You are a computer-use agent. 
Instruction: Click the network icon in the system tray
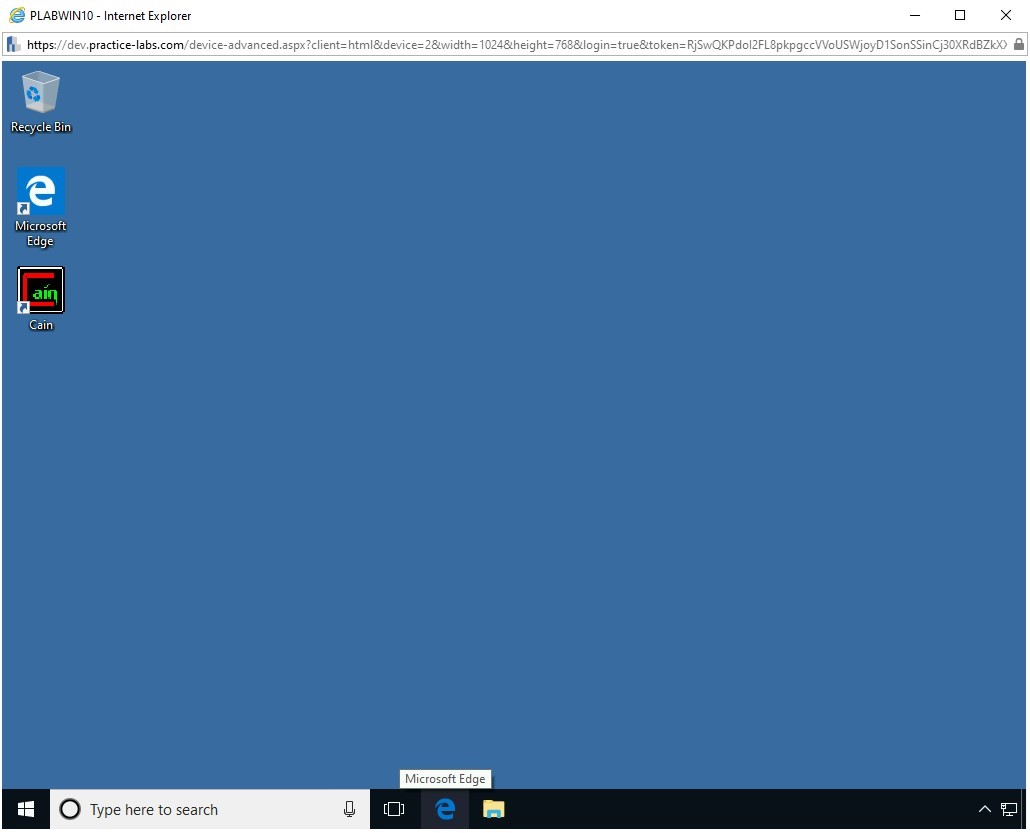pyautogui.click(x=1010, y=809)
